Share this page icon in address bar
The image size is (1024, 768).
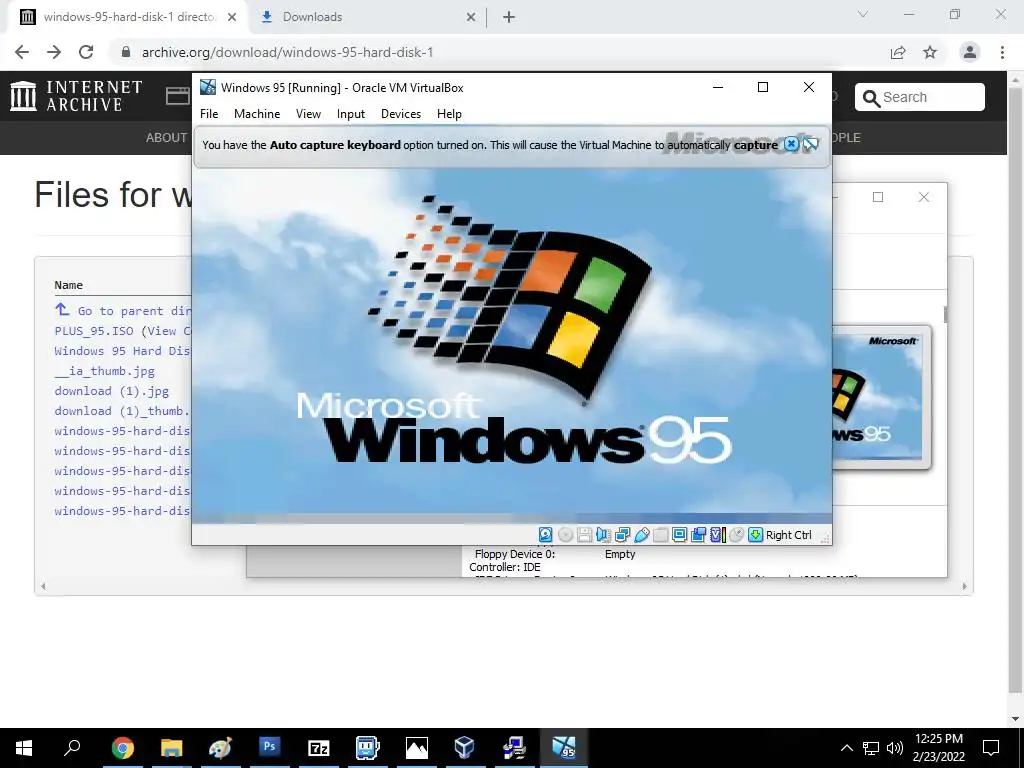898,52
